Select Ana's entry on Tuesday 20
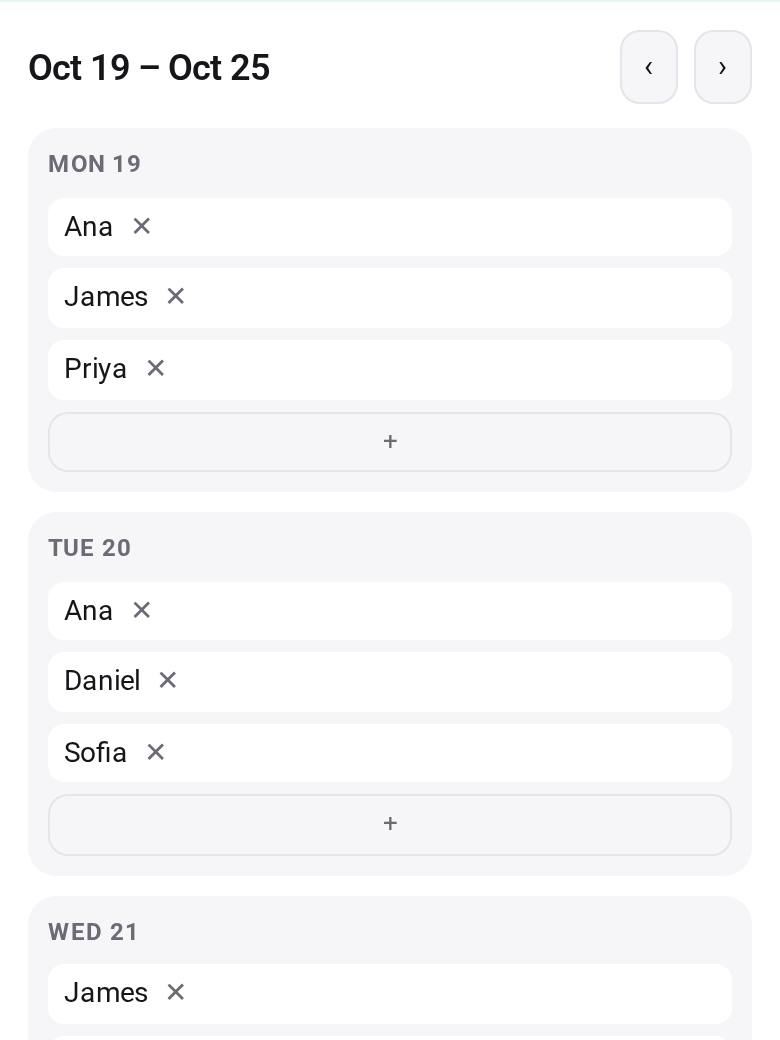The height and width of the screenshot is (1040, 780). pos(390,611)
